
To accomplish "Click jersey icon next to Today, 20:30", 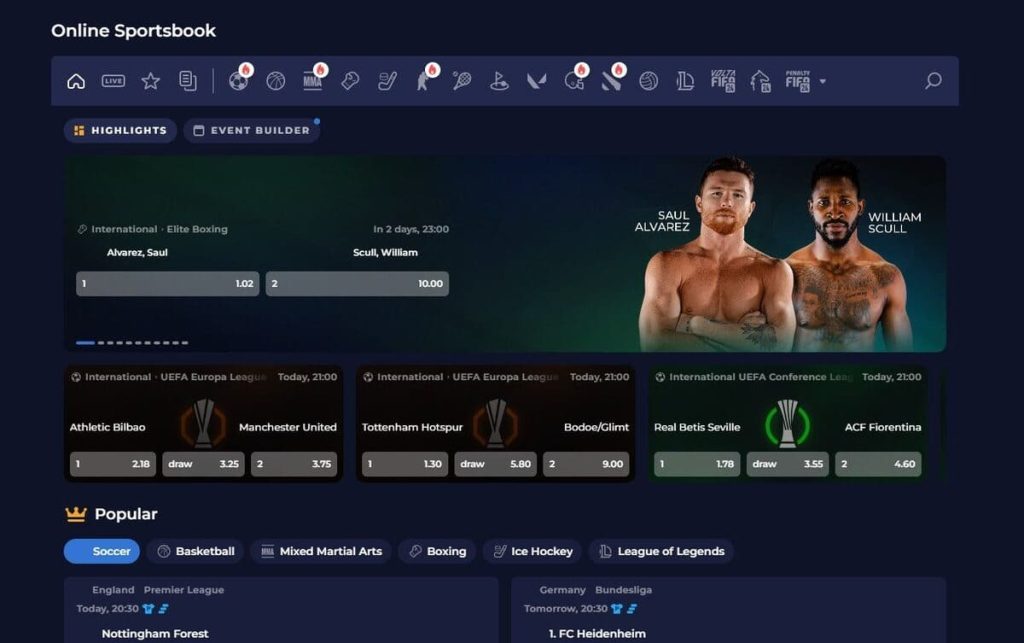I will [148, 609].
